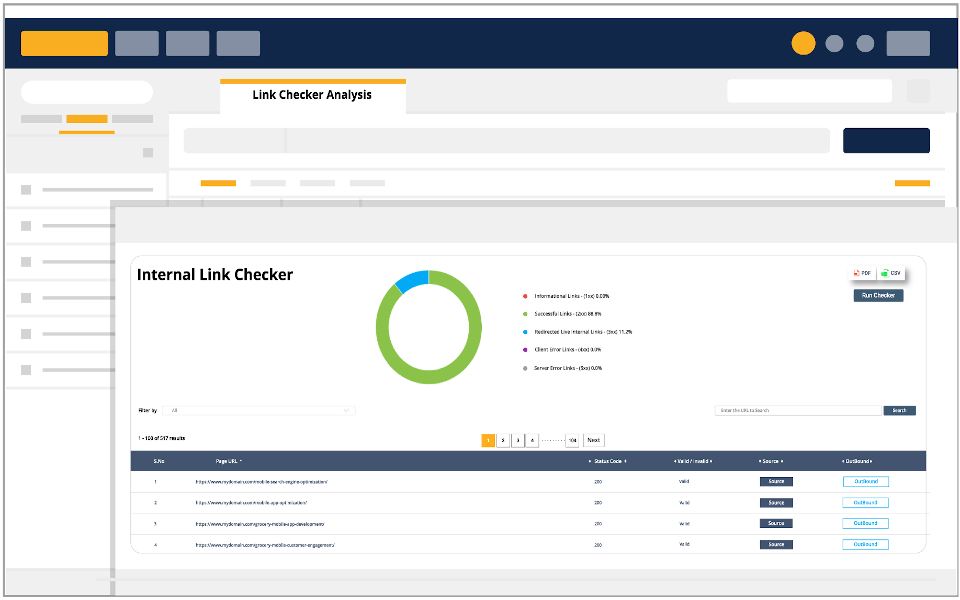Open Source for the grocery-mobile-app-development row
The height and width of the screenshot is (600, 960).
(x=776, y=523)
